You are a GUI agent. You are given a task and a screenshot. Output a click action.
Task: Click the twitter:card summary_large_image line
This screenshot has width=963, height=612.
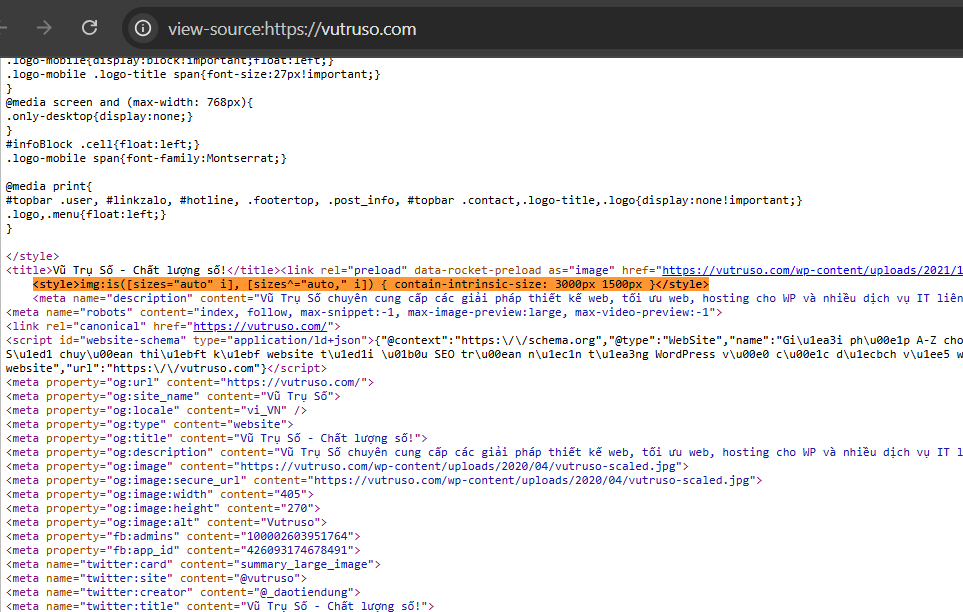(193, 565)
